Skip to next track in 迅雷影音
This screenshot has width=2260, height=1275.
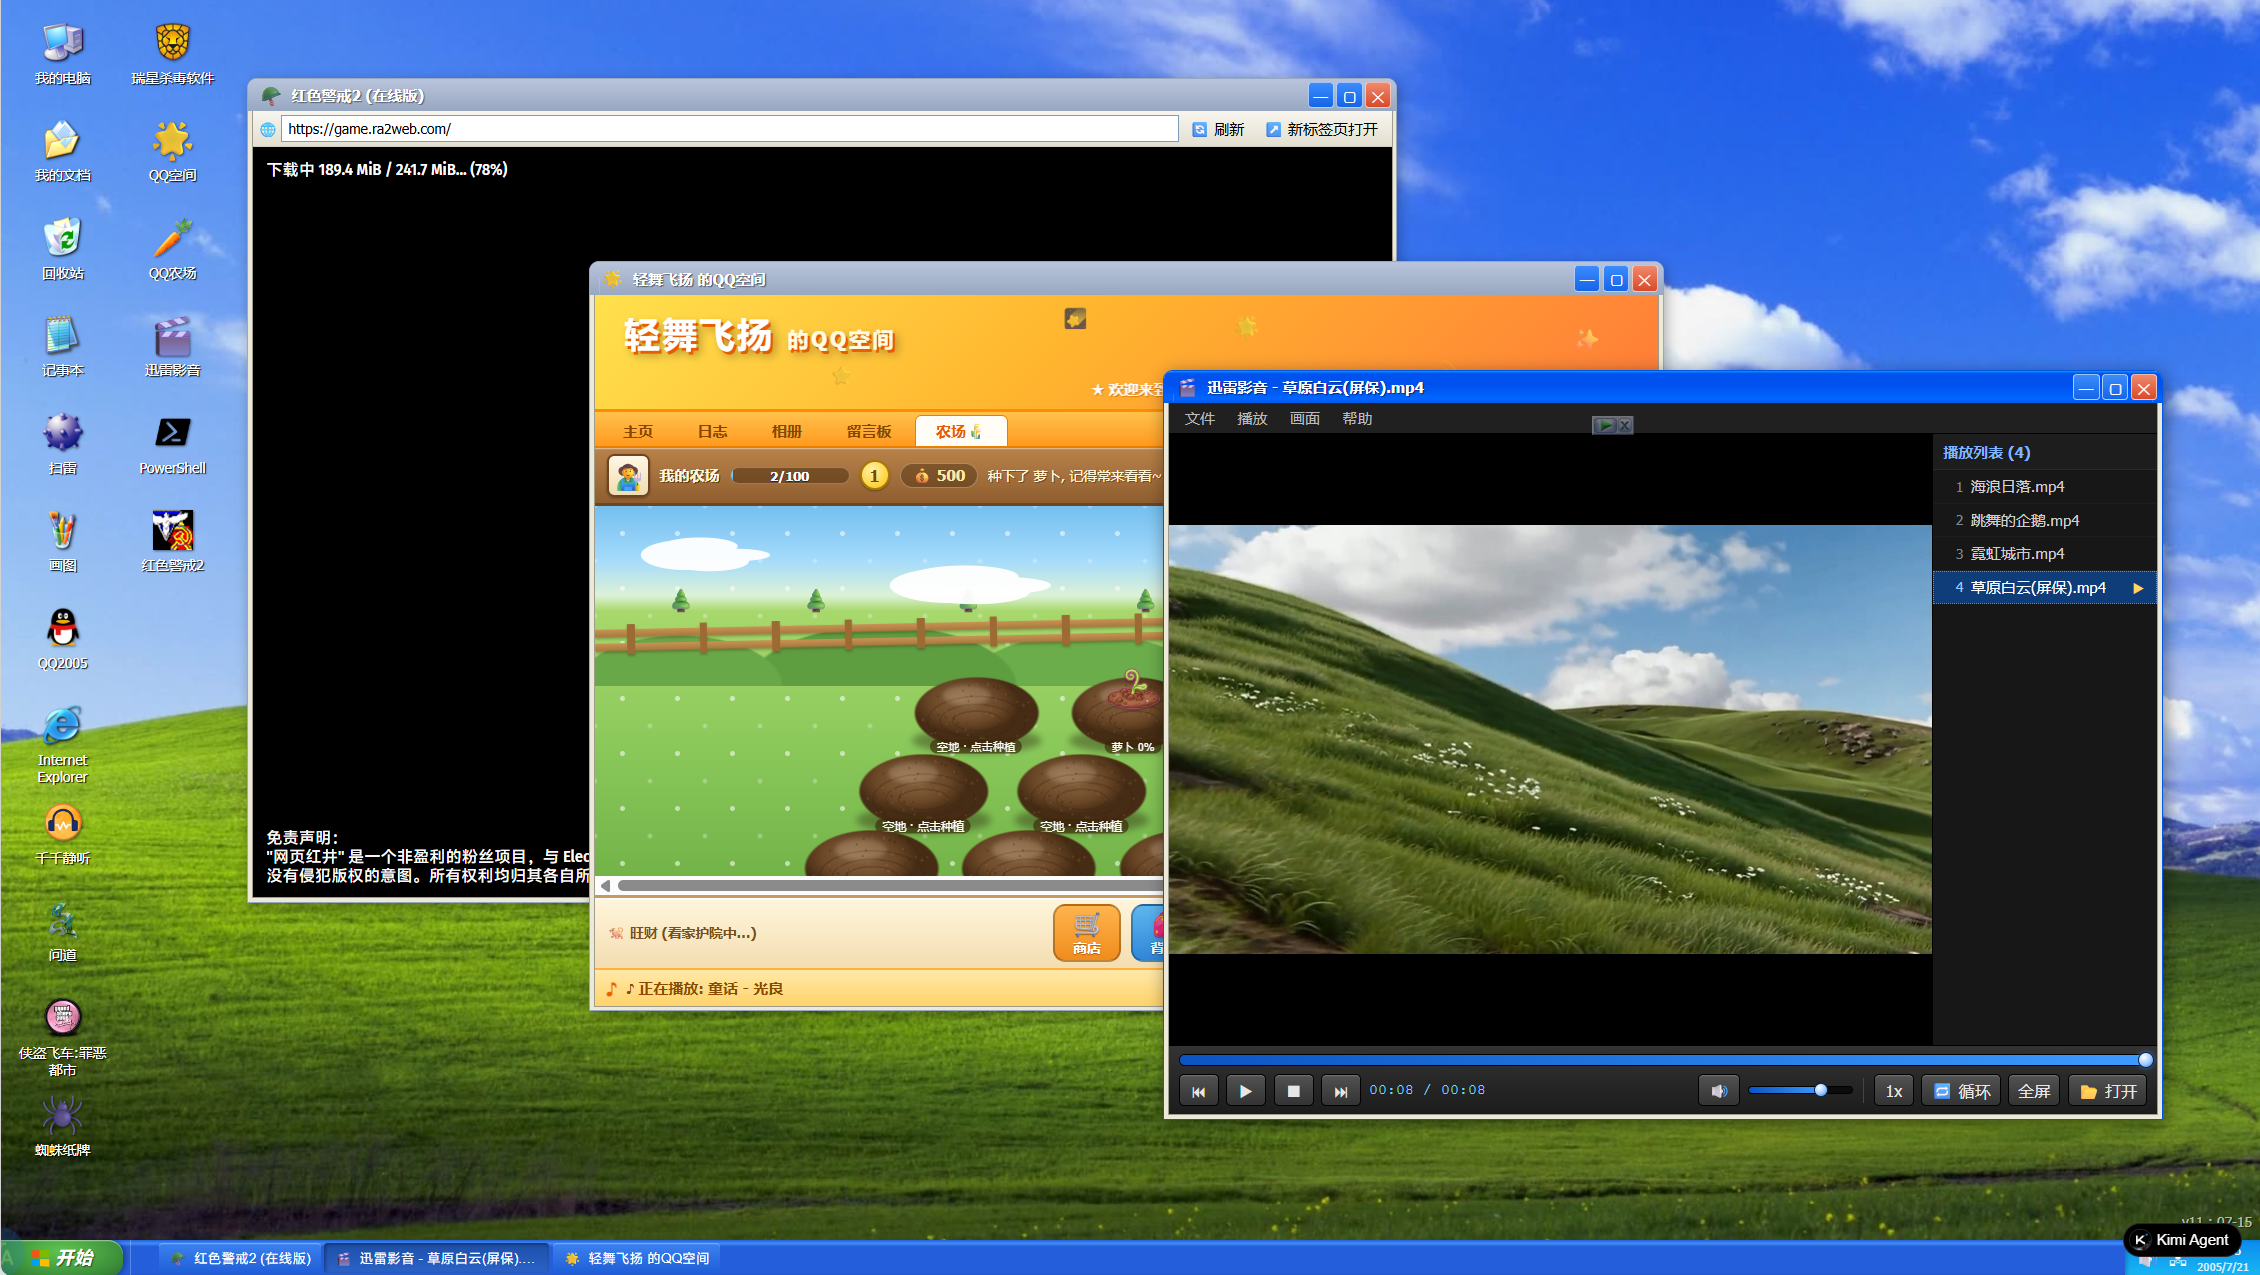[x=1341, y=1091]
